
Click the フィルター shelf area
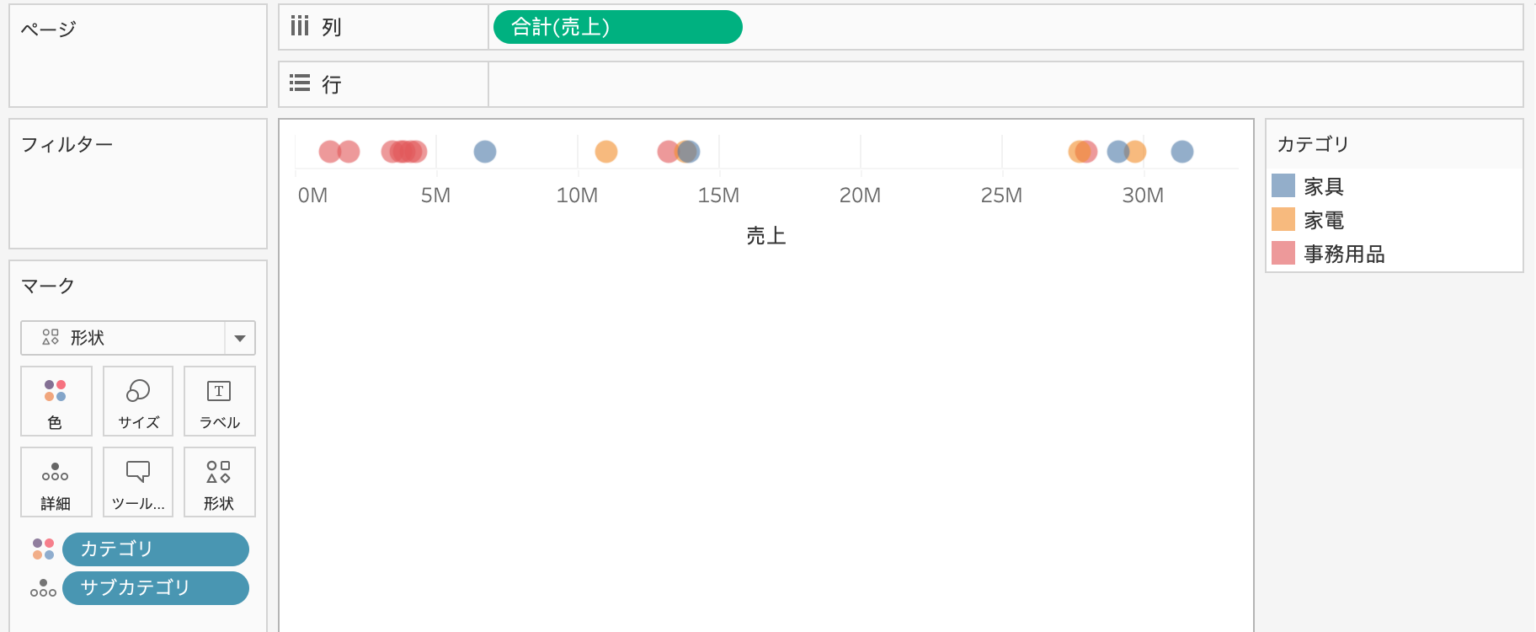click(x=137, y=185)
